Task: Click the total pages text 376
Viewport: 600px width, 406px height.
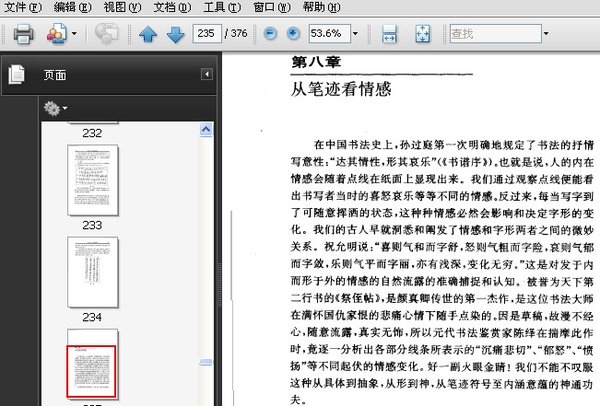Action: 239,34
